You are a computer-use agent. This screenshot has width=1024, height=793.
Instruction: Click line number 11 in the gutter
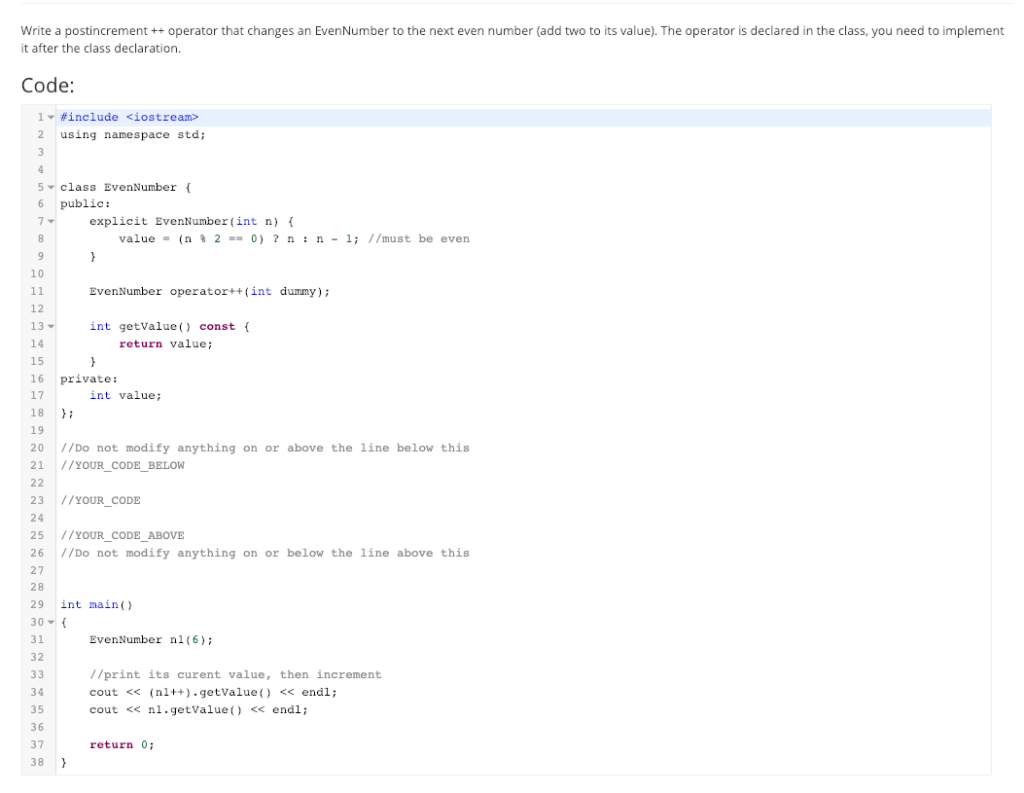tap(37, 291)
